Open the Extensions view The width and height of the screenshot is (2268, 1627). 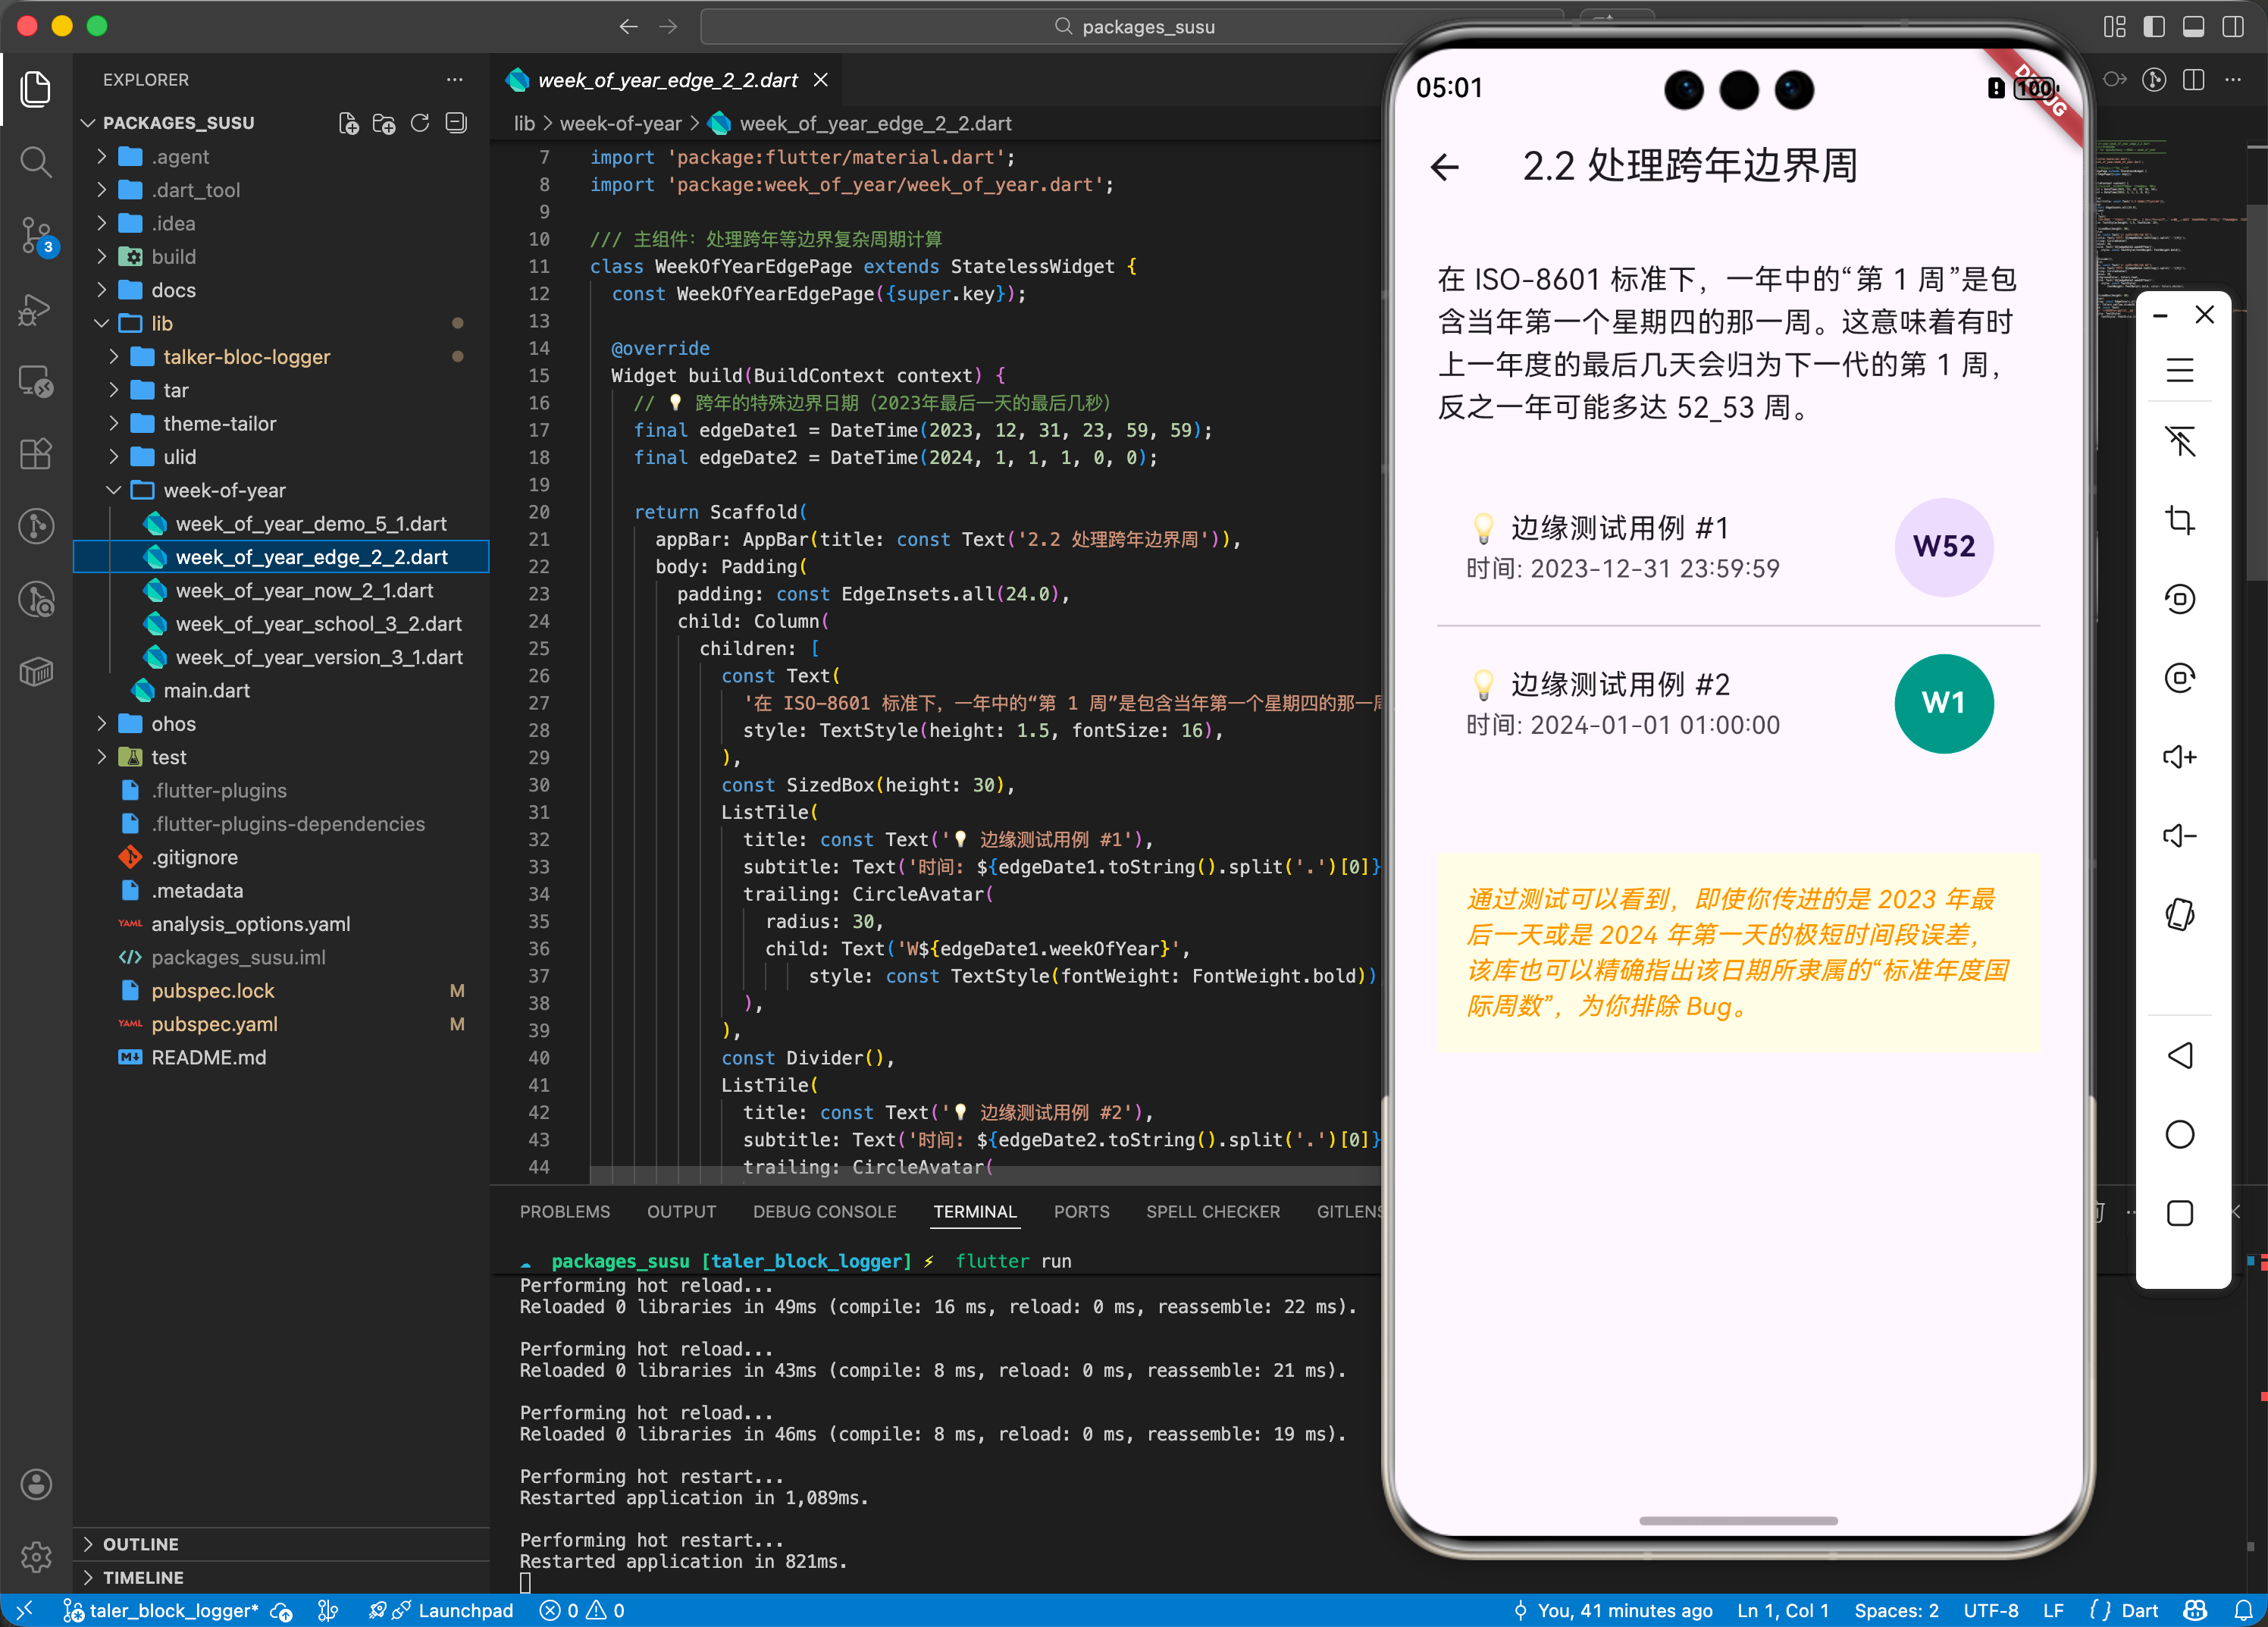tap(36, 454)
